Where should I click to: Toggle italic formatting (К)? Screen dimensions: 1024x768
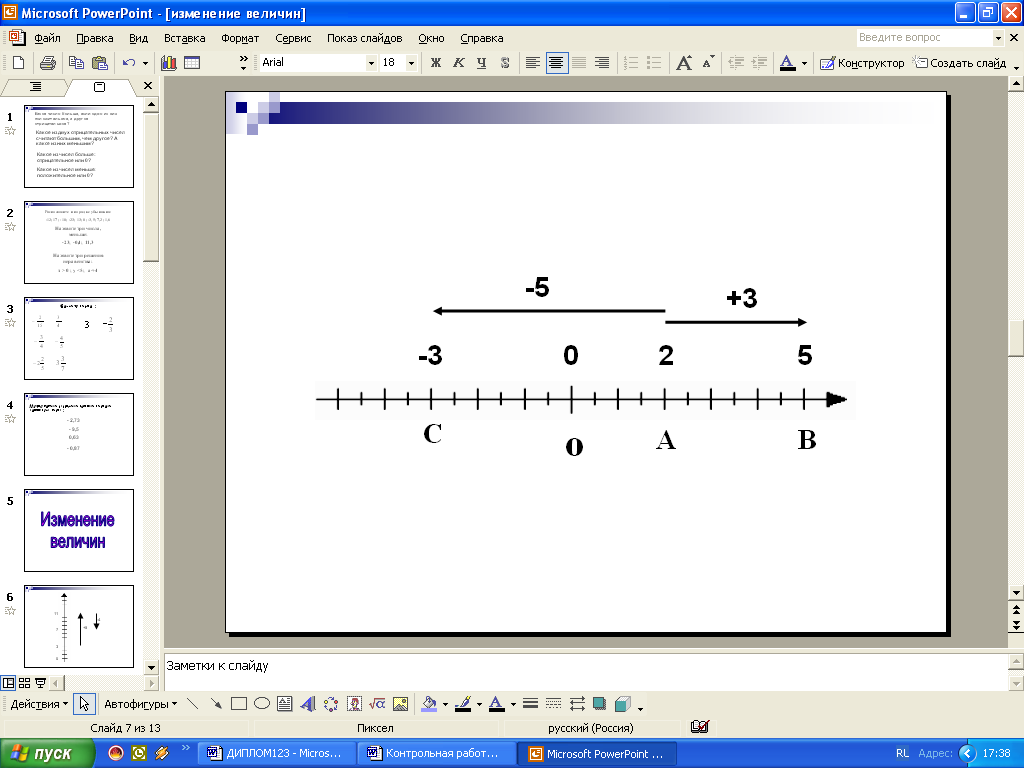pos(458,63)
